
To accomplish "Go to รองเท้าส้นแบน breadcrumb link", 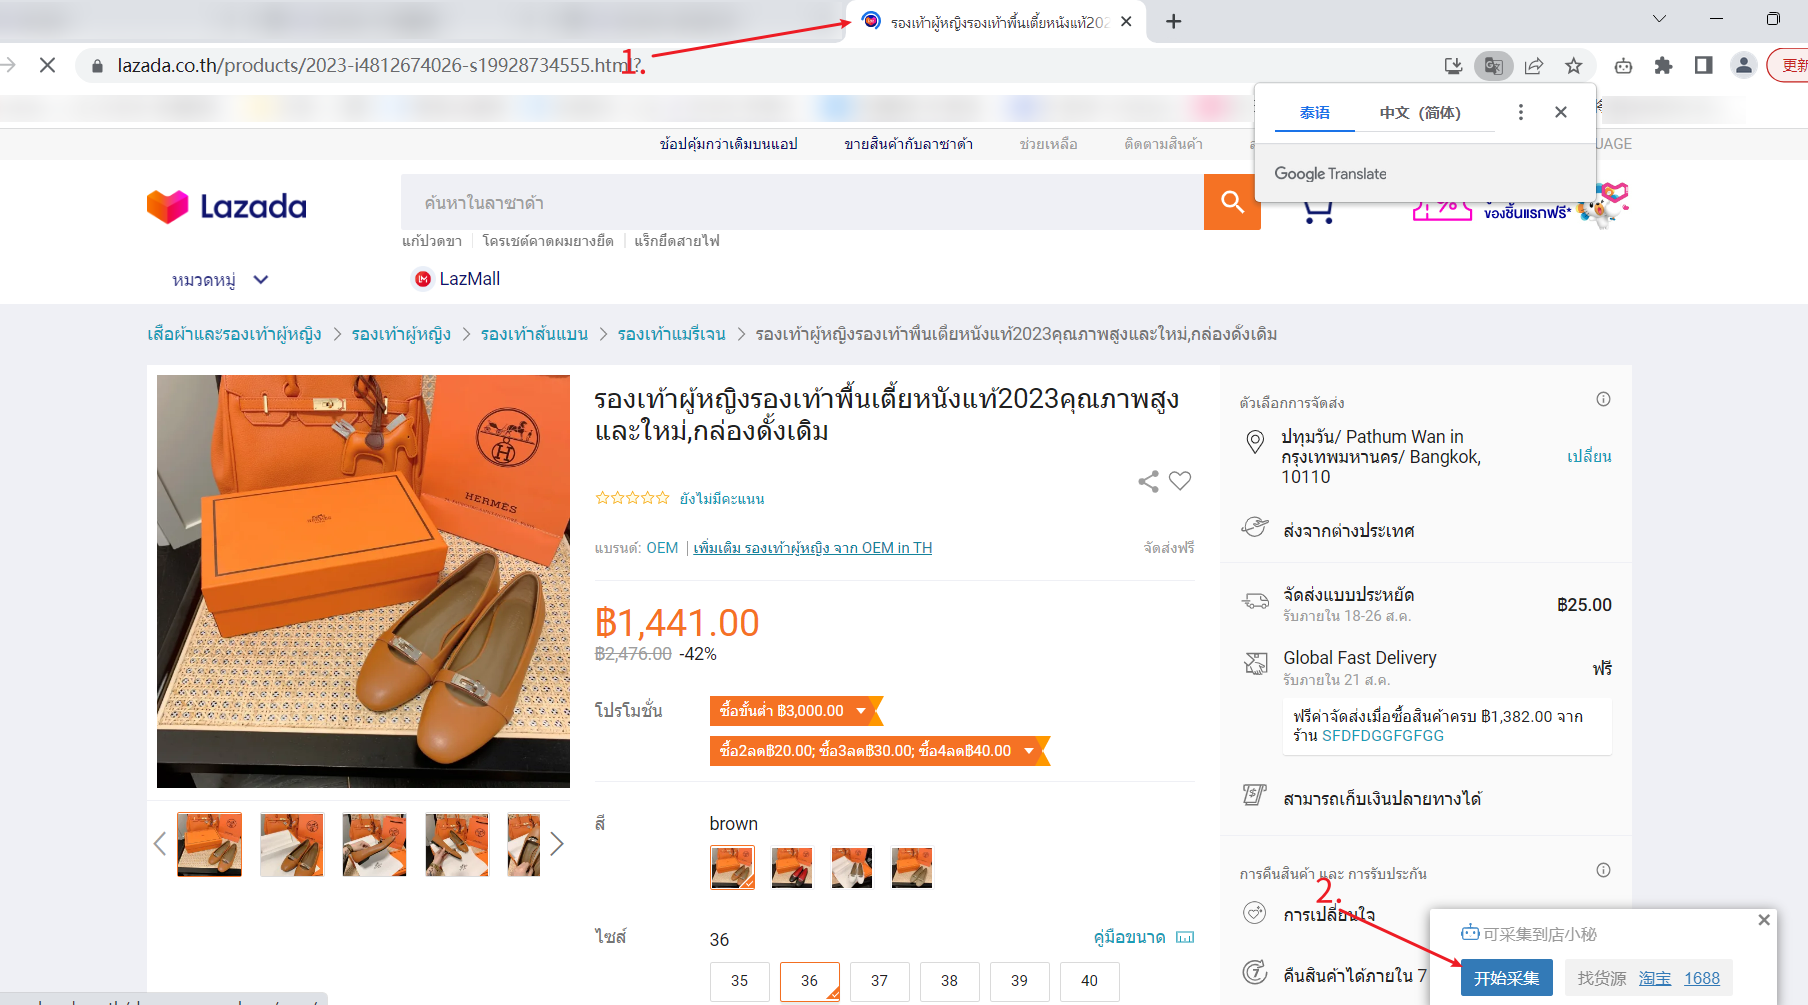I will 534,334.
